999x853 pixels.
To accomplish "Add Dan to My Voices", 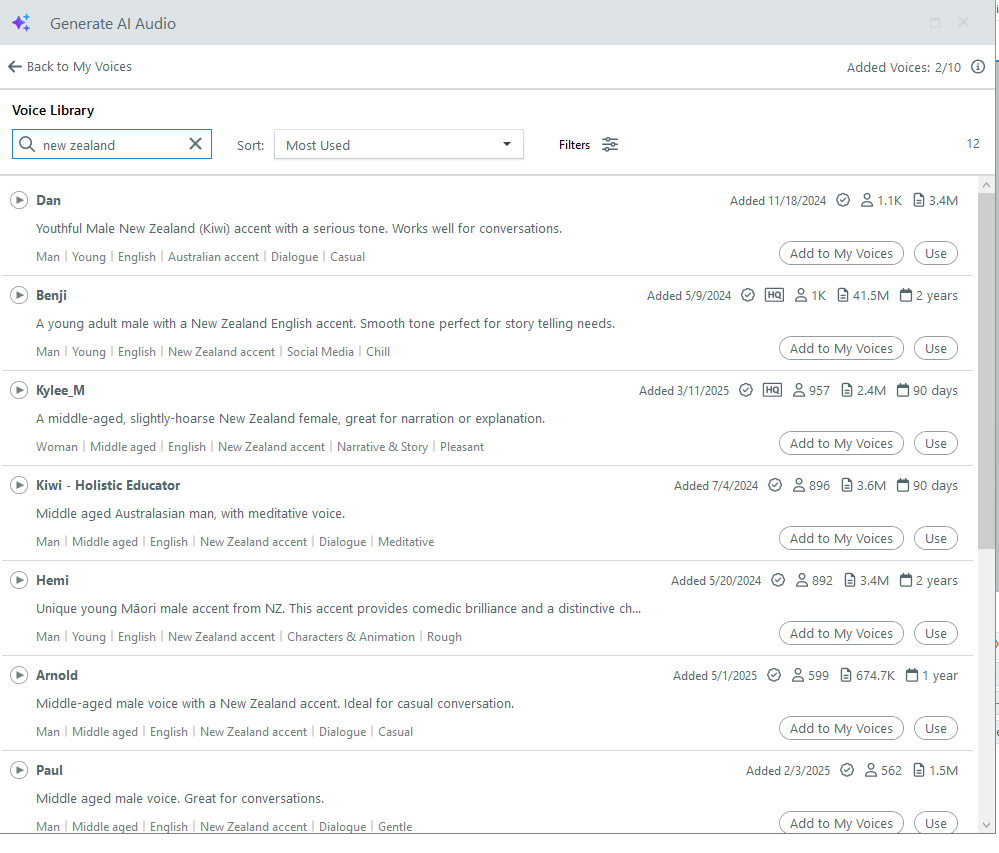I will (841, 253).
